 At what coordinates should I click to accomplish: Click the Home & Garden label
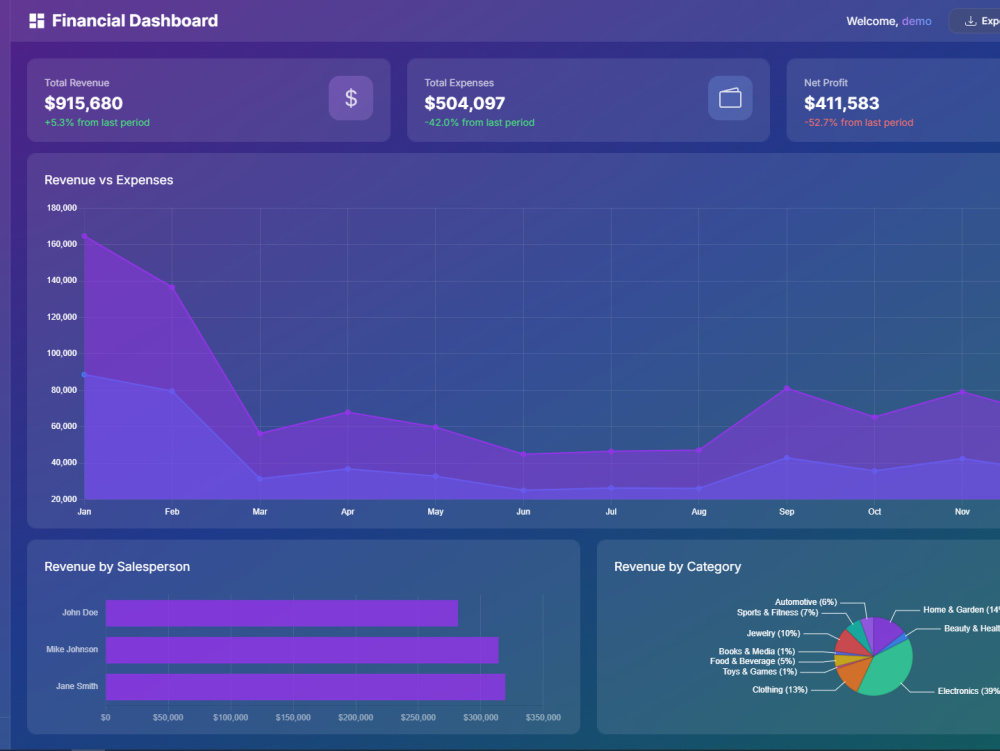(961, 609)
